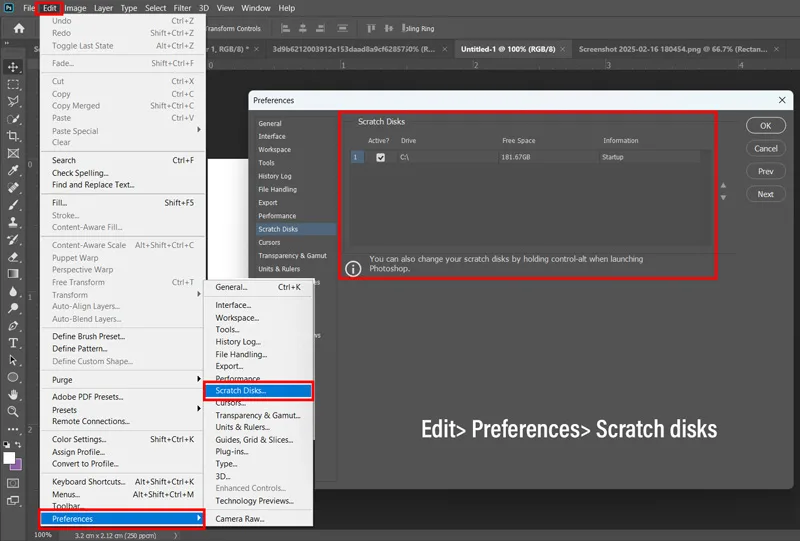Image resolution: width=800 pixels, height=541 pixels.
Task: Open the Edit Toolbar three-dots icon
Action: click(x=13, y=429)
